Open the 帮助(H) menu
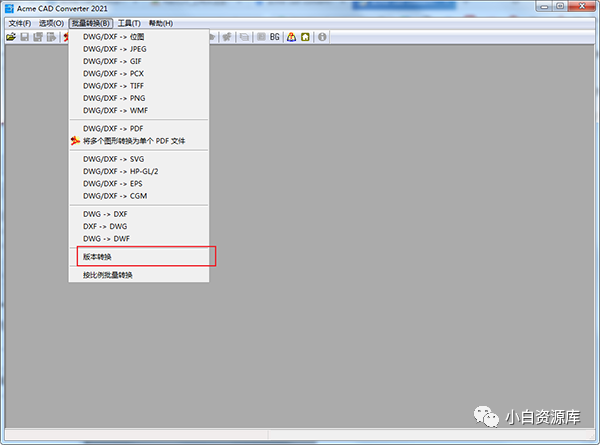Viewport: 600px width, 445px height. [x=161, y=23]
